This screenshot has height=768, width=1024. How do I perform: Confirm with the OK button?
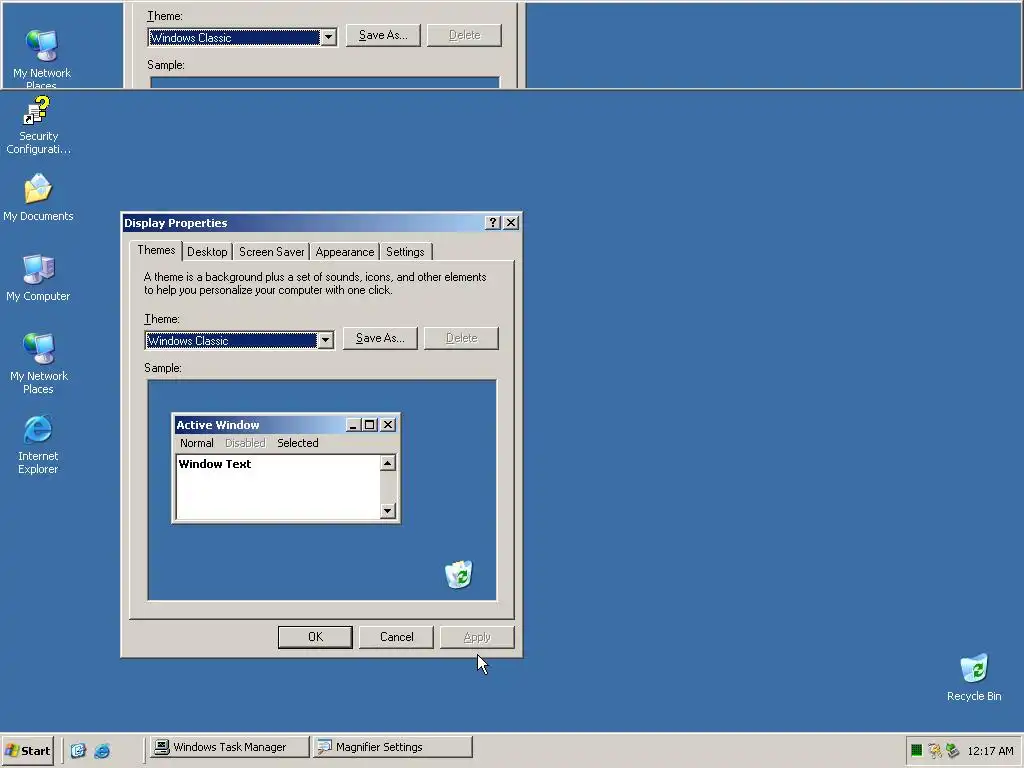click(315, 637)
